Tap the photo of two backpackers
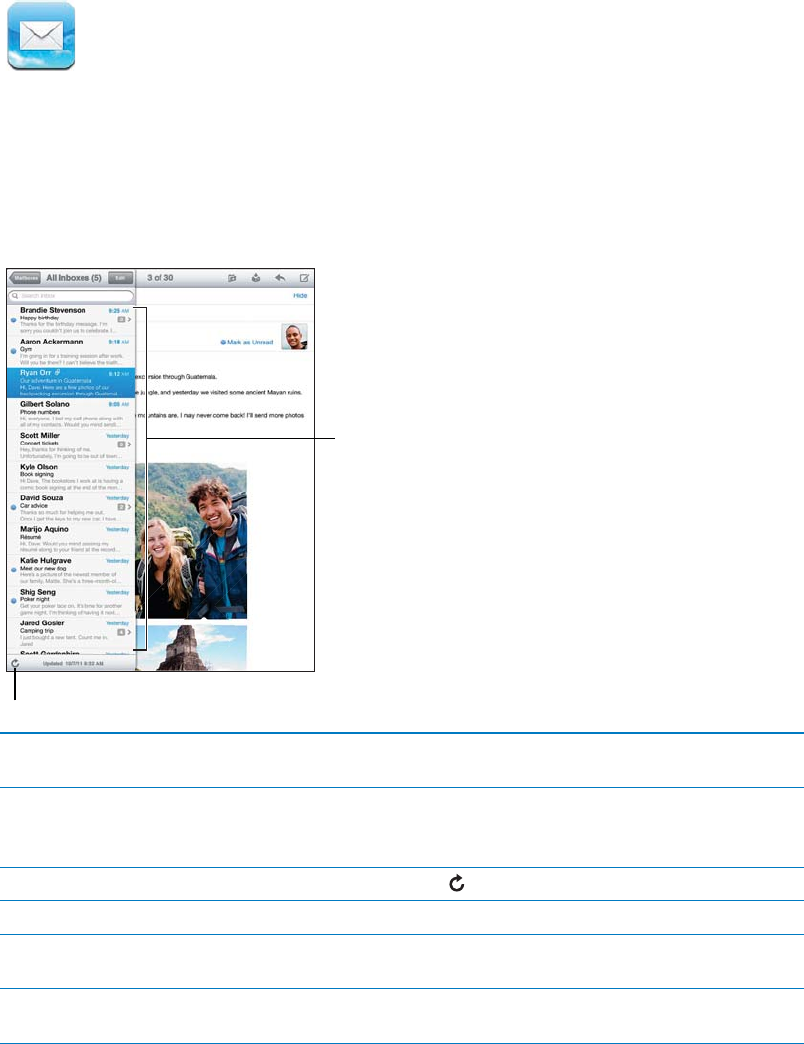Viewport: 804px width, 1044px height. coord(192,541)
